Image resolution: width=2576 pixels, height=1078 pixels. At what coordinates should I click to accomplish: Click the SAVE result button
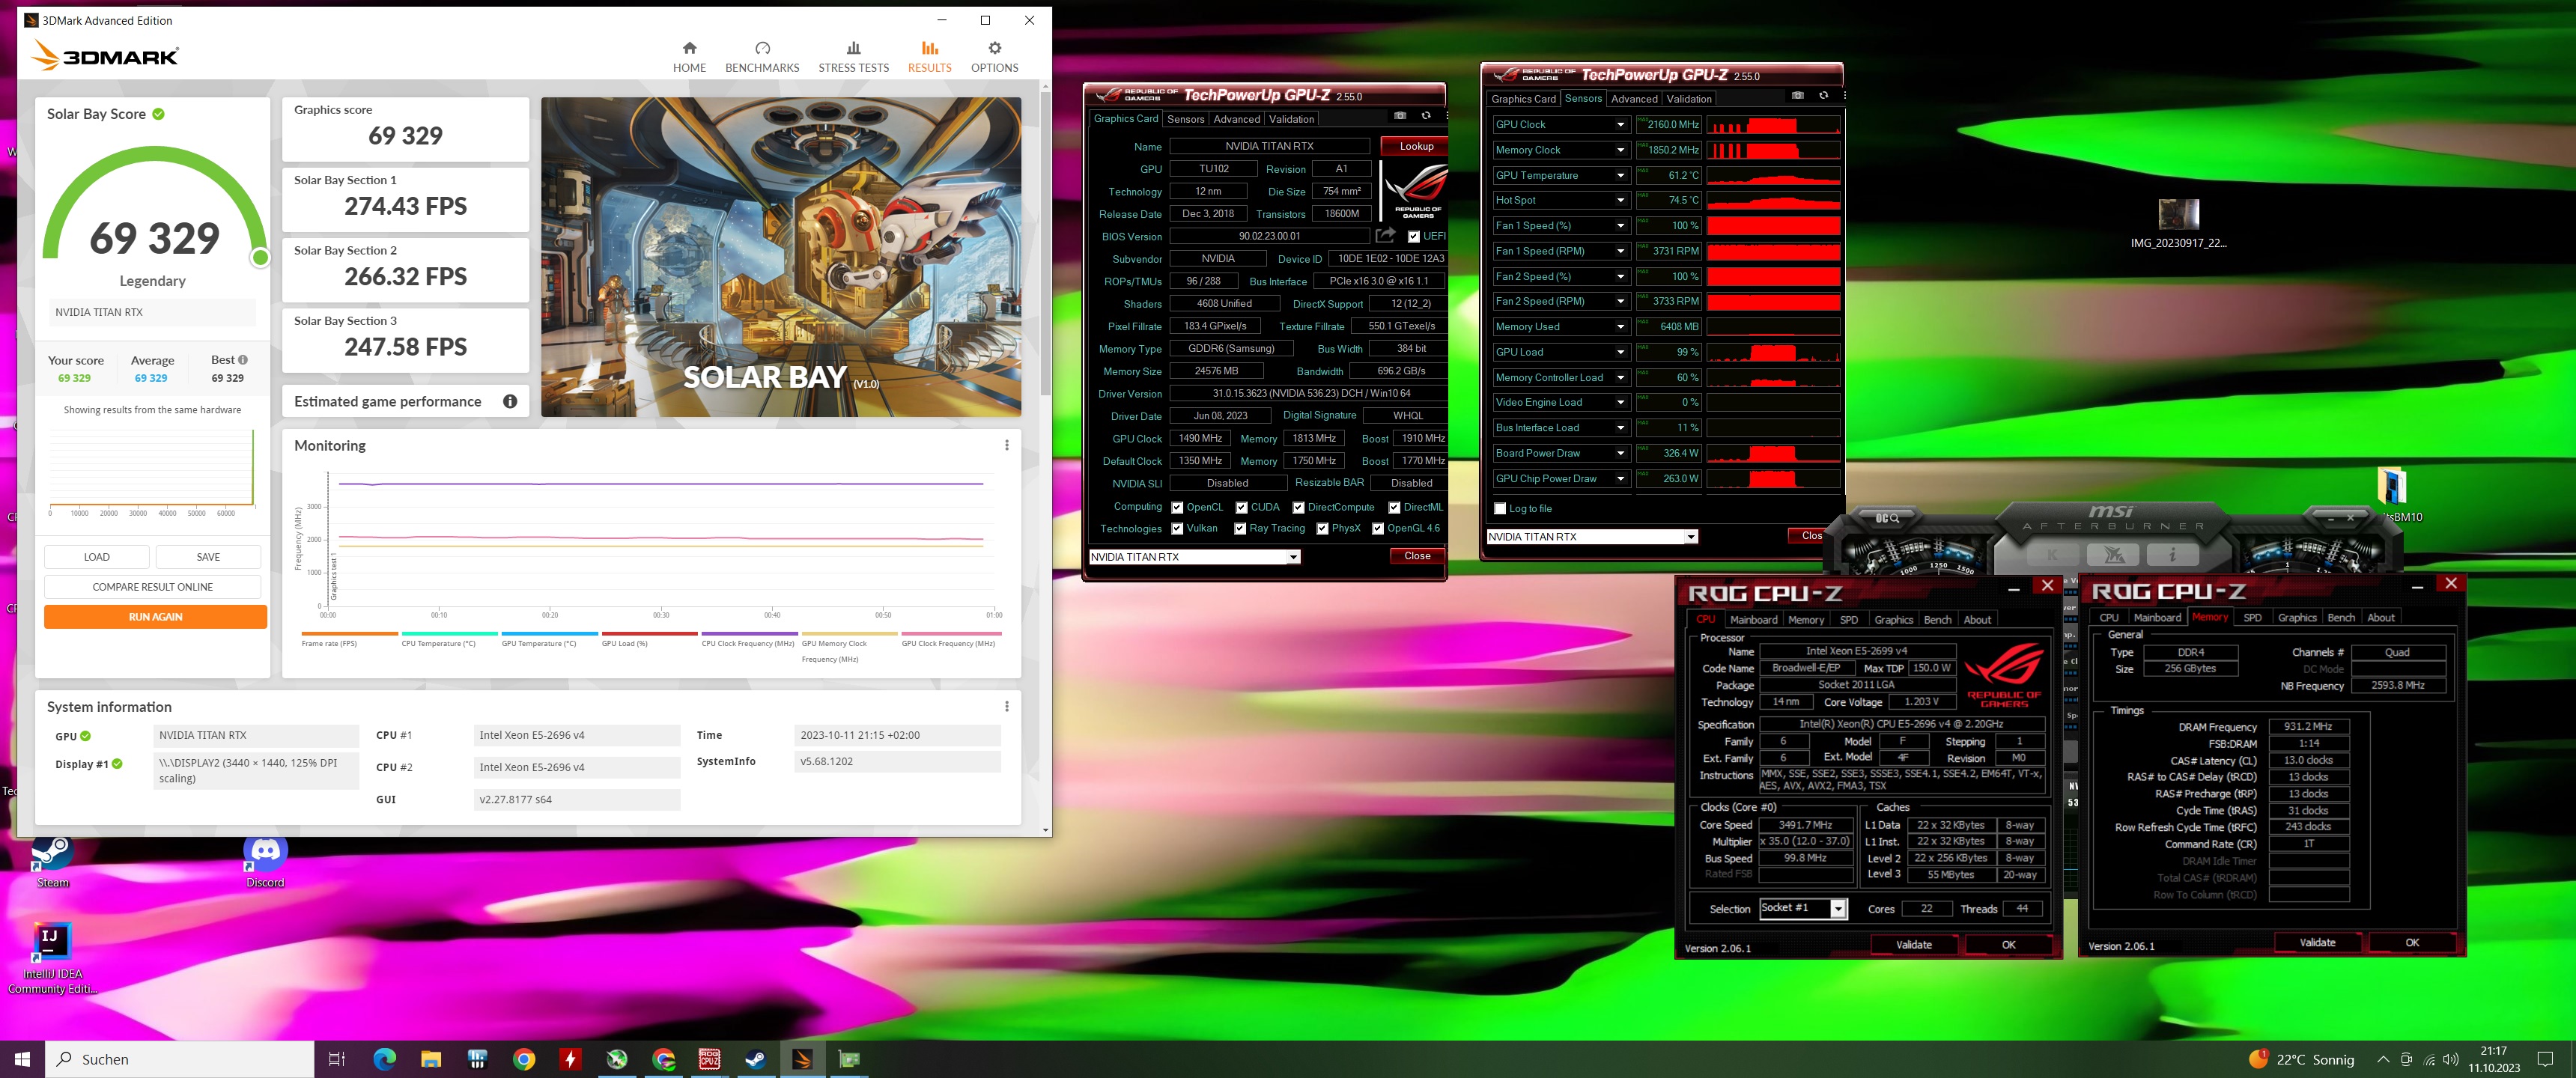tap(208, 557)
